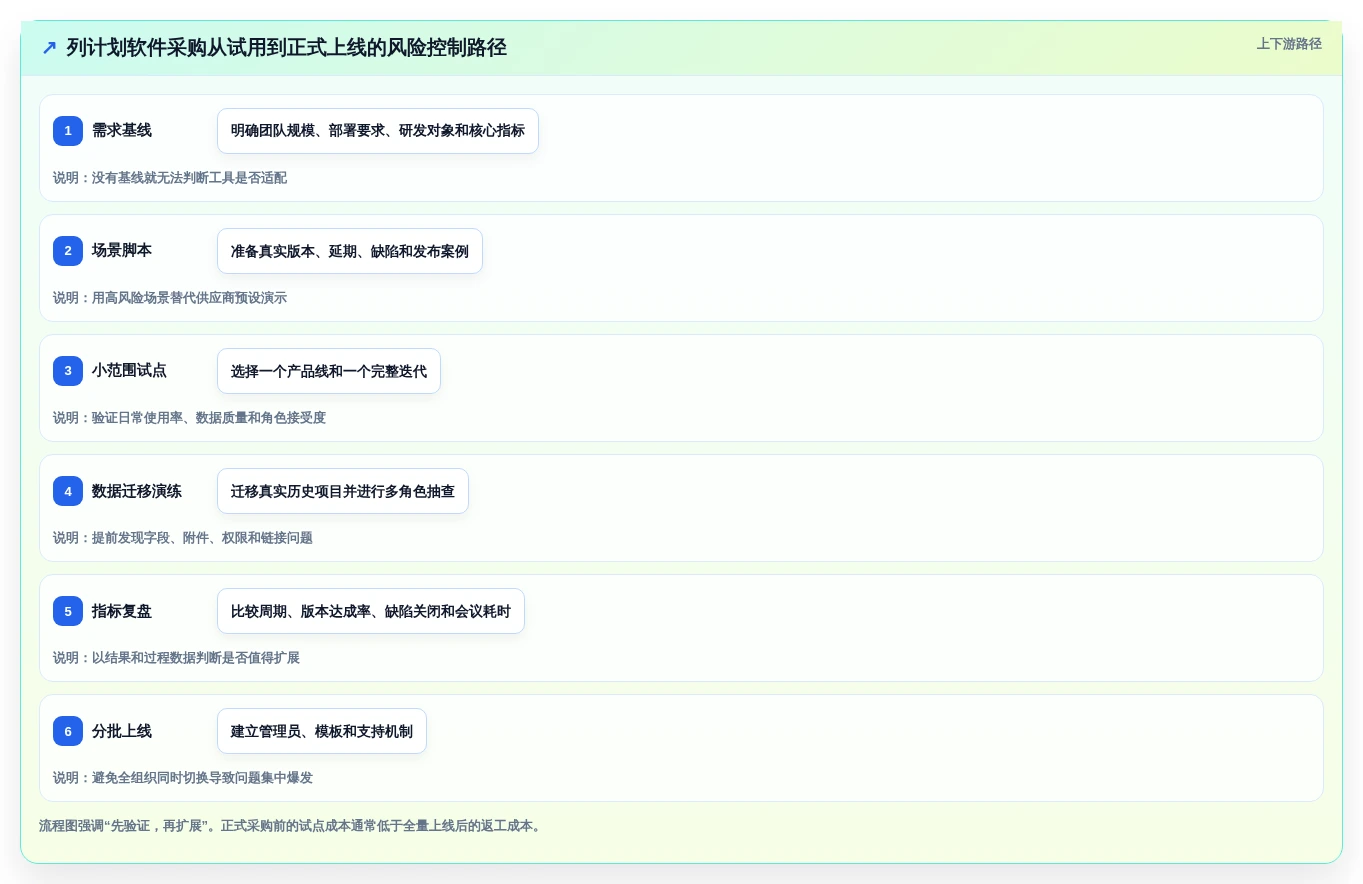Click the 小范围试点 step title

point(129,371)
